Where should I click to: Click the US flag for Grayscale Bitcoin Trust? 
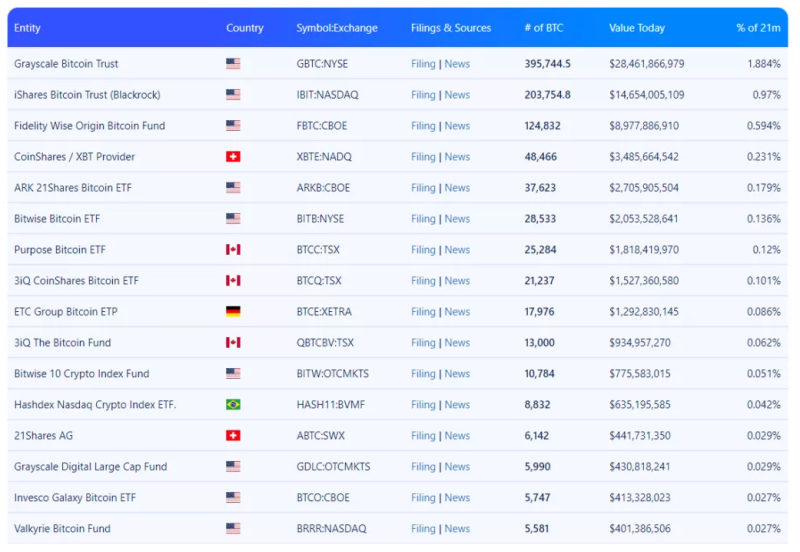click(x=233, y=64)
